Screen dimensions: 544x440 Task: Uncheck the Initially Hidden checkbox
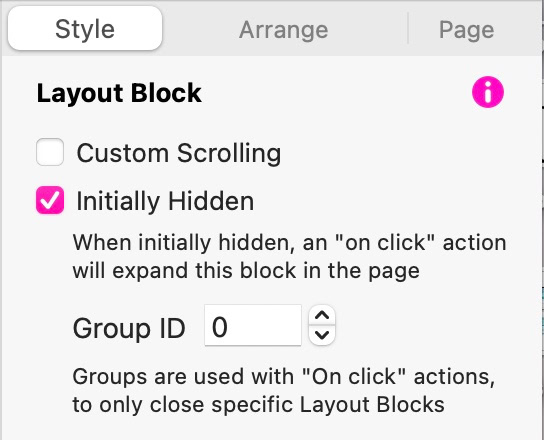[x=50, y=200]
